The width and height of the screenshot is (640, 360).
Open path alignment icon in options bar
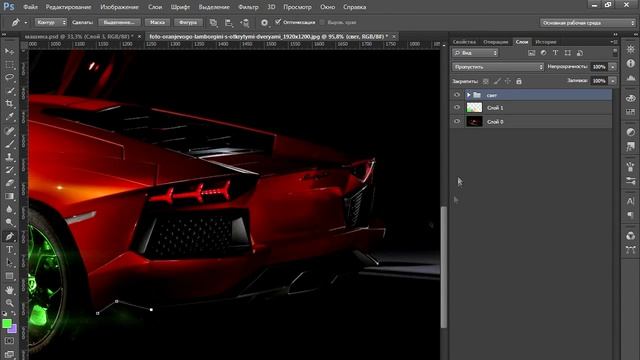pyautogui.click(x=229, y=23)
